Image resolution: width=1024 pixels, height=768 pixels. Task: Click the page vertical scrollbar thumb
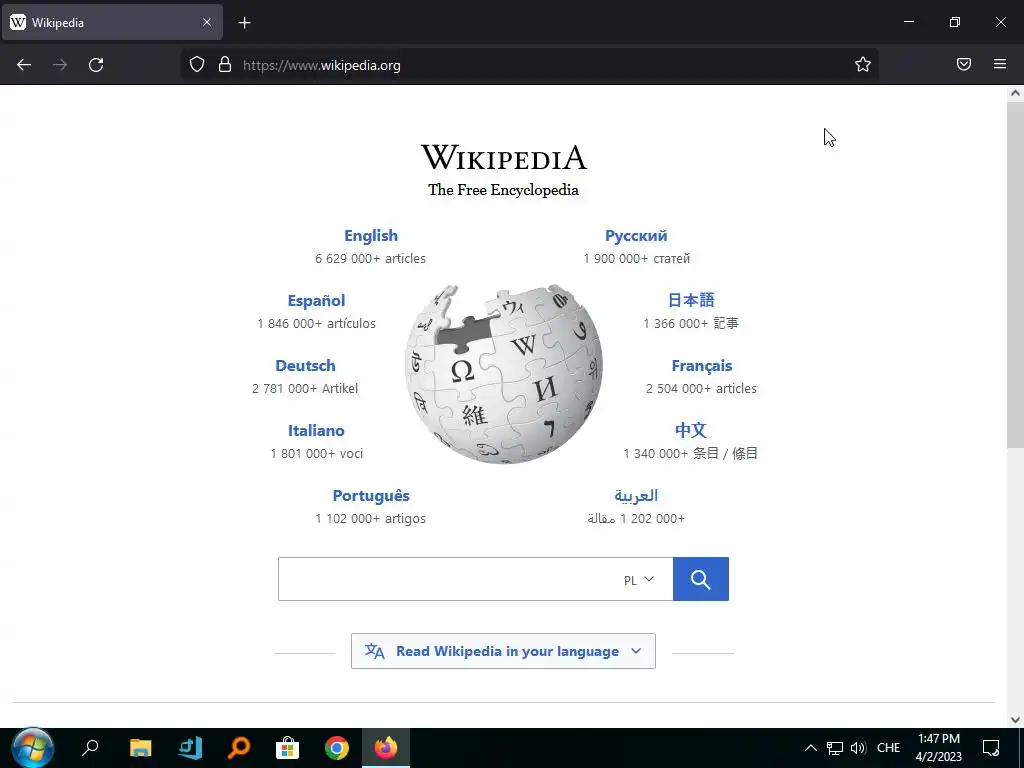1015,274
